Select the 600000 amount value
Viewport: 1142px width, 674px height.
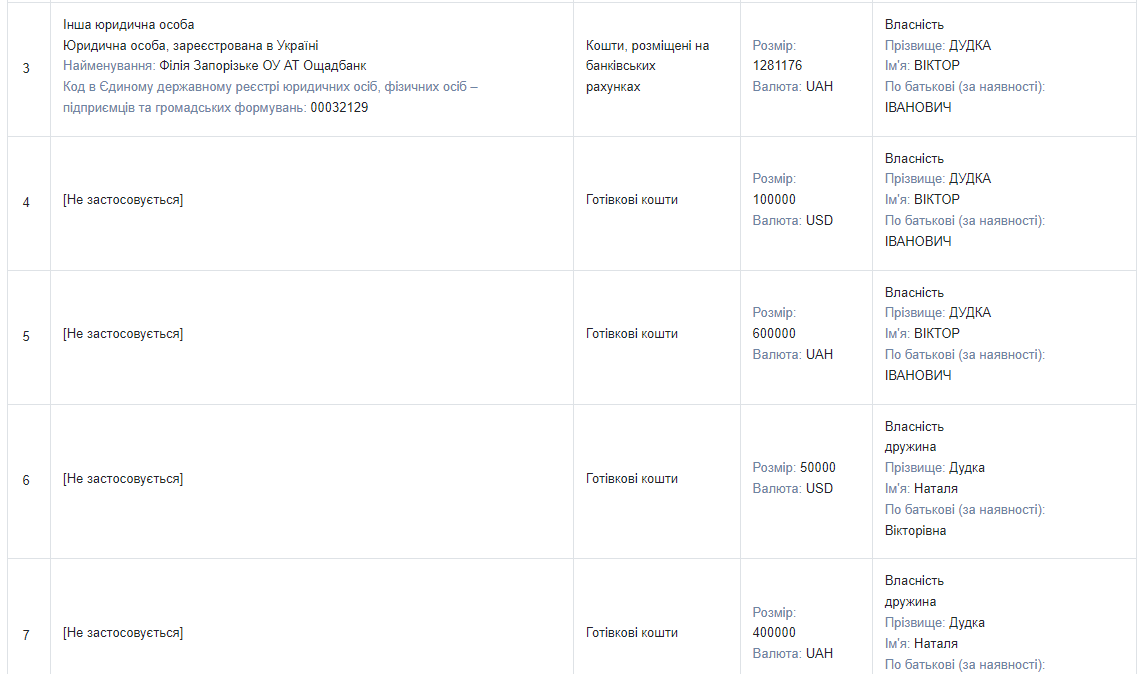pos(775,334)
